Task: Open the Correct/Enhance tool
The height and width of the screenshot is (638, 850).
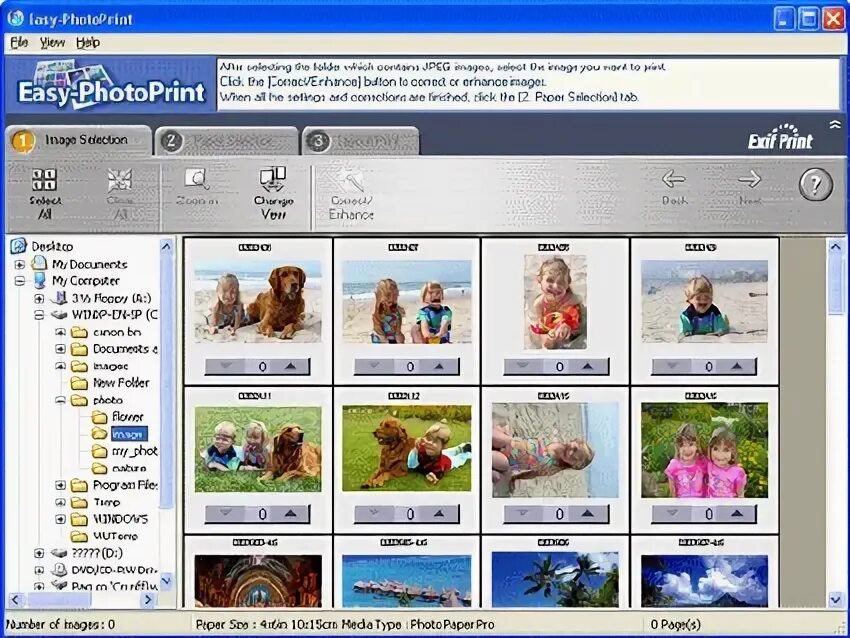Action: coord(351,195)
